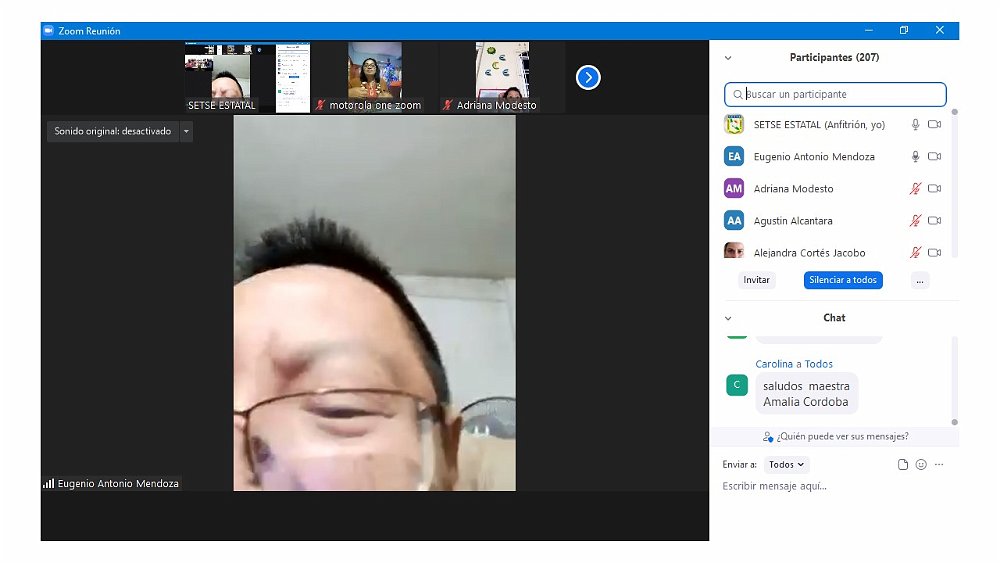The width and height of the screenshot is (1000, 563).
Task: Click the Silenciar a todos button
Action: [843, 280]
